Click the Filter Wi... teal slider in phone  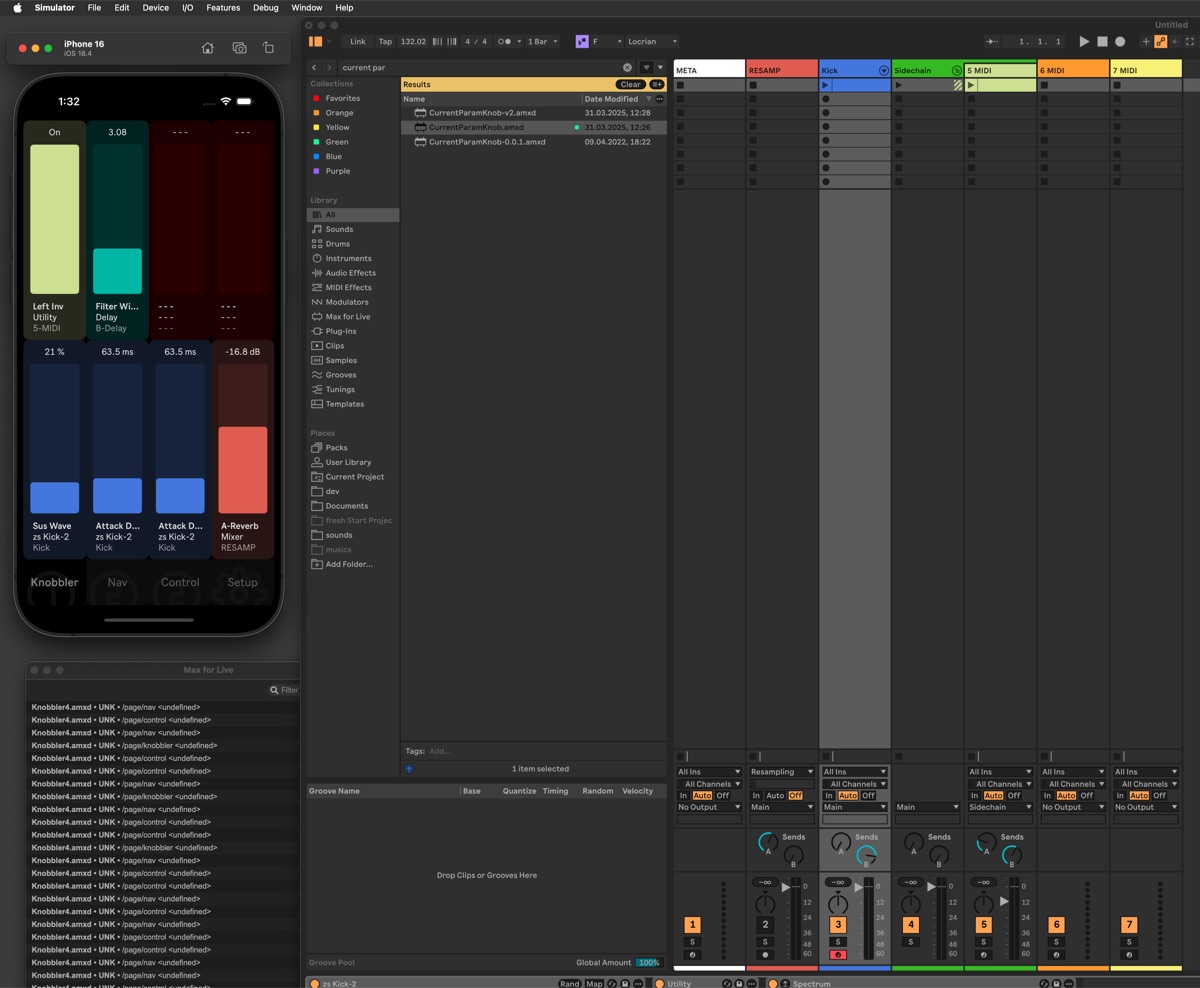point(118,219)
